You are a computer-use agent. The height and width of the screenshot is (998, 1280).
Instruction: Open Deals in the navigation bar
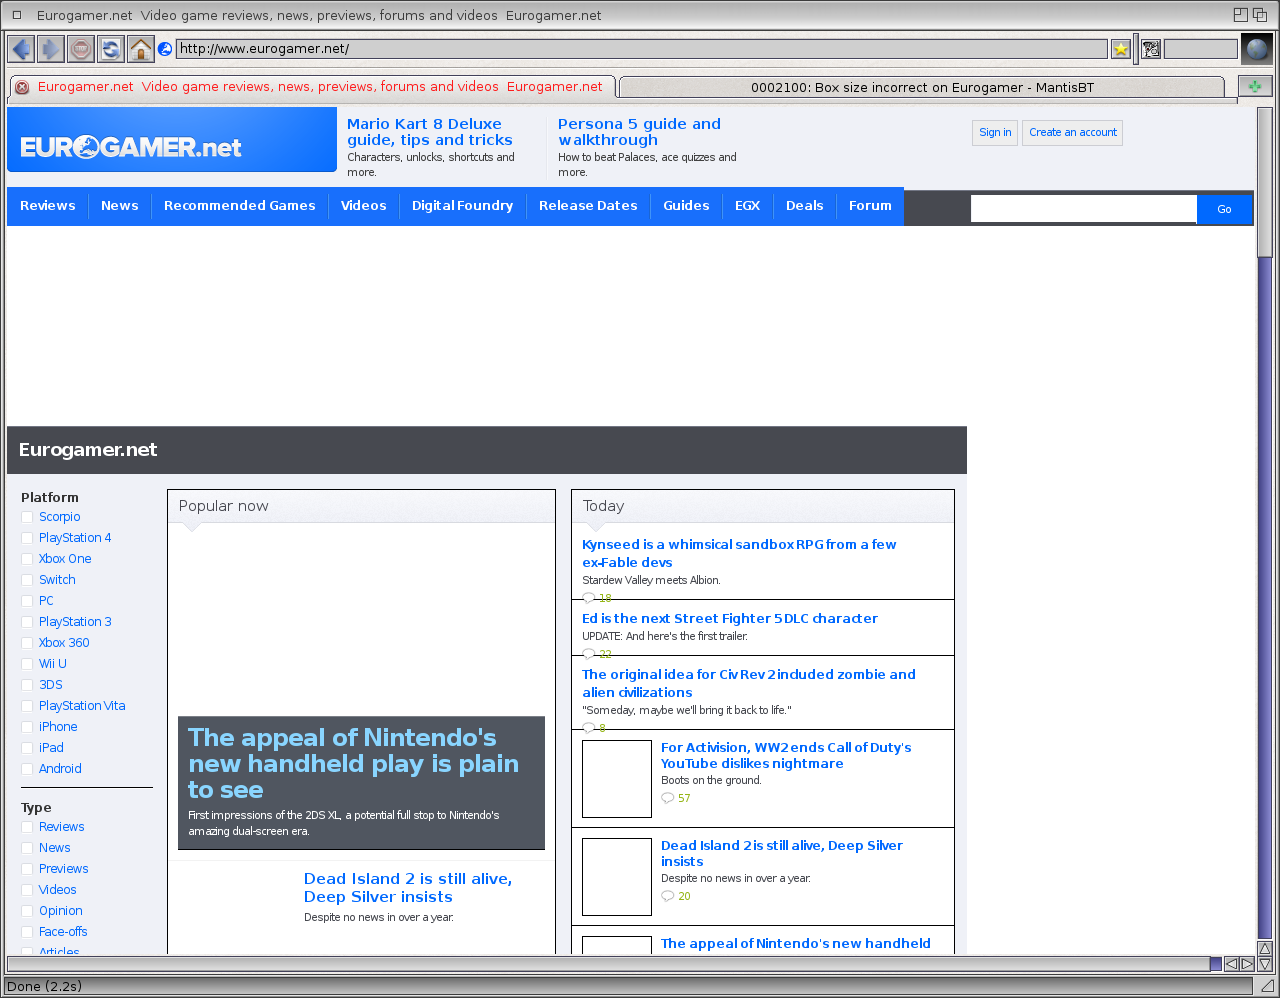805,206
